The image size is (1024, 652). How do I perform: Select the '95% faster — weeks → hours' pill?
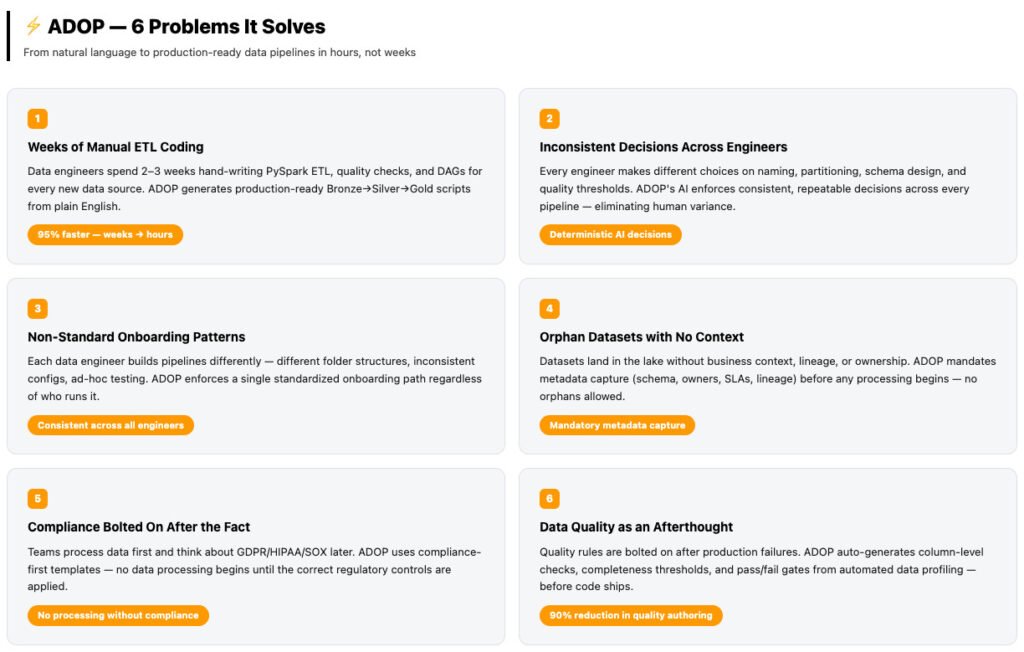tap(105, 235)
